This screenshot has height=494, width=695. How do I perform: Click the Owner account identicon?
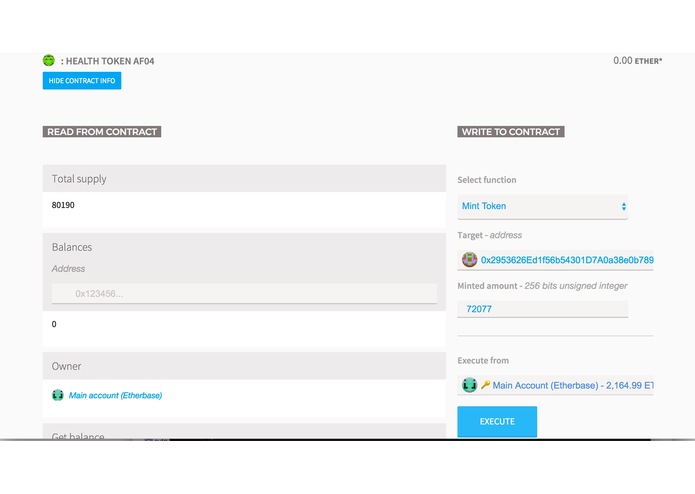point(58,395)
